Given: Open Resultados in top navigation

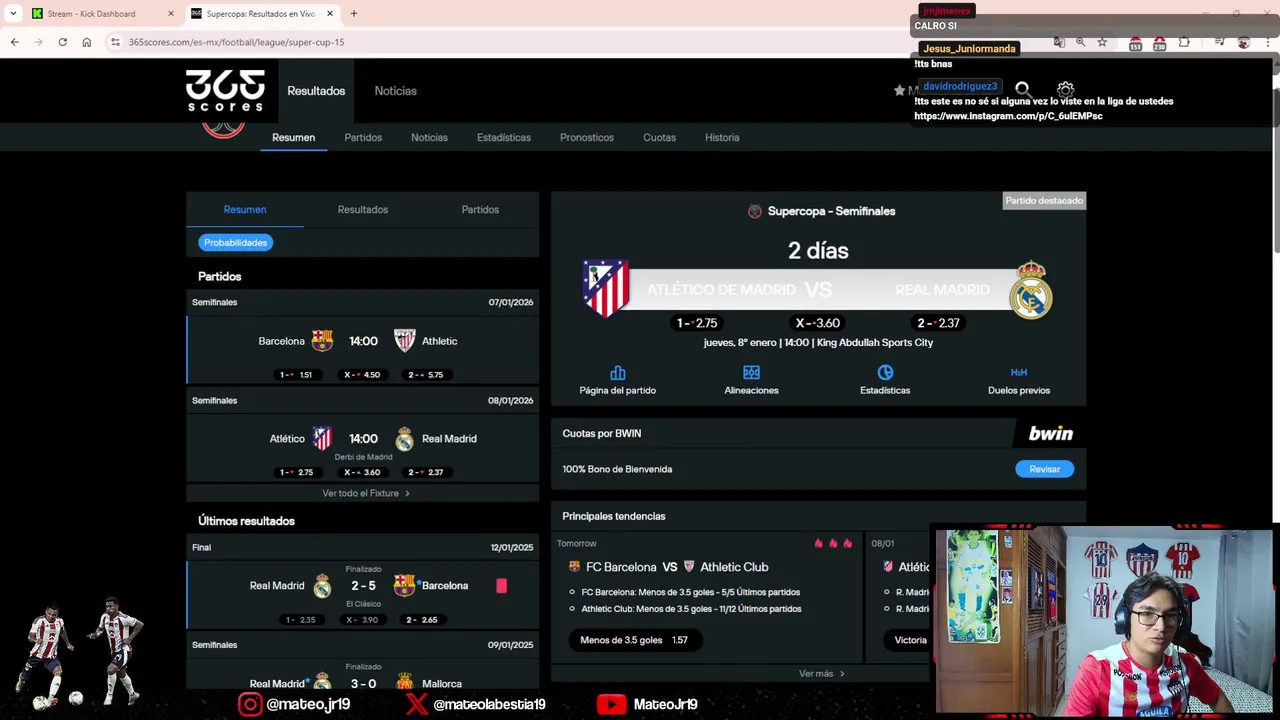Looking at the screenshot, I should 316,91.
